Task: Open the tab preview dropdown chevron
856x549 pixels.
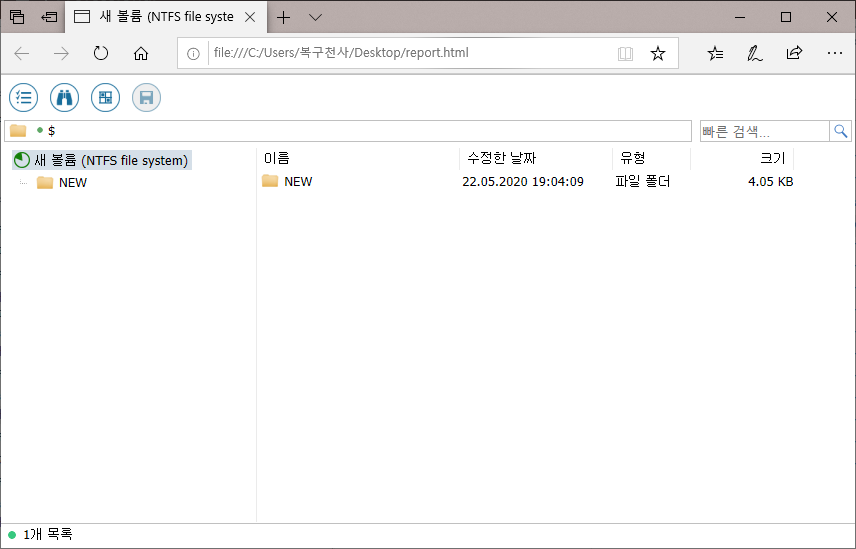Action: 315,17
